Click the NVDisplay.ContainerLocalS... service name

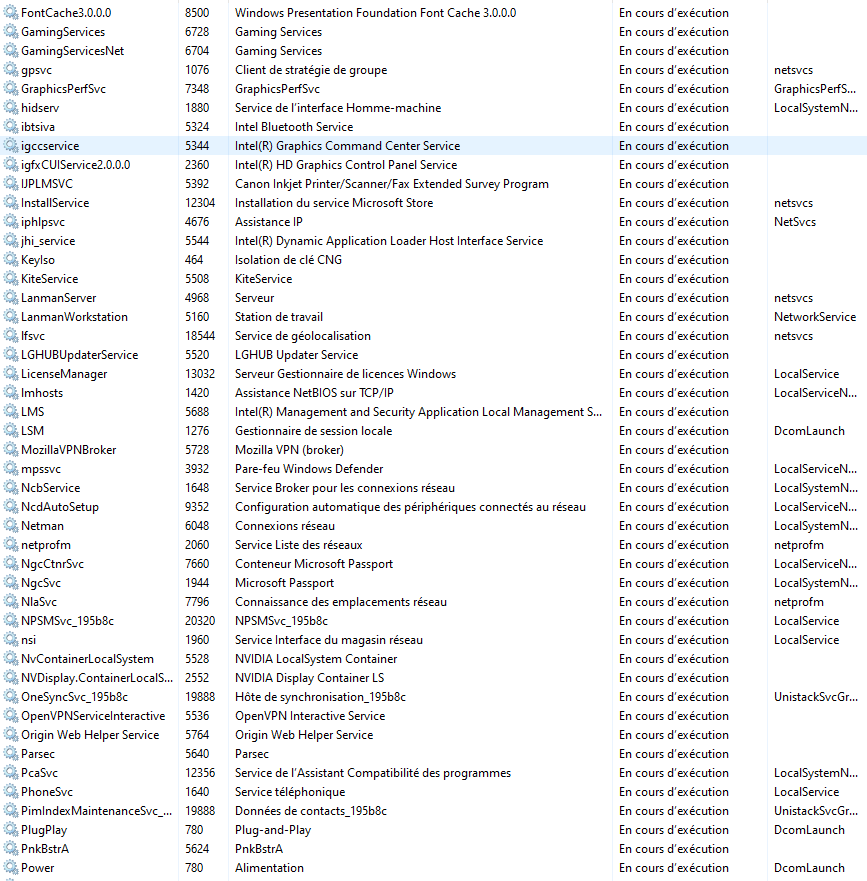pos(97,678)
